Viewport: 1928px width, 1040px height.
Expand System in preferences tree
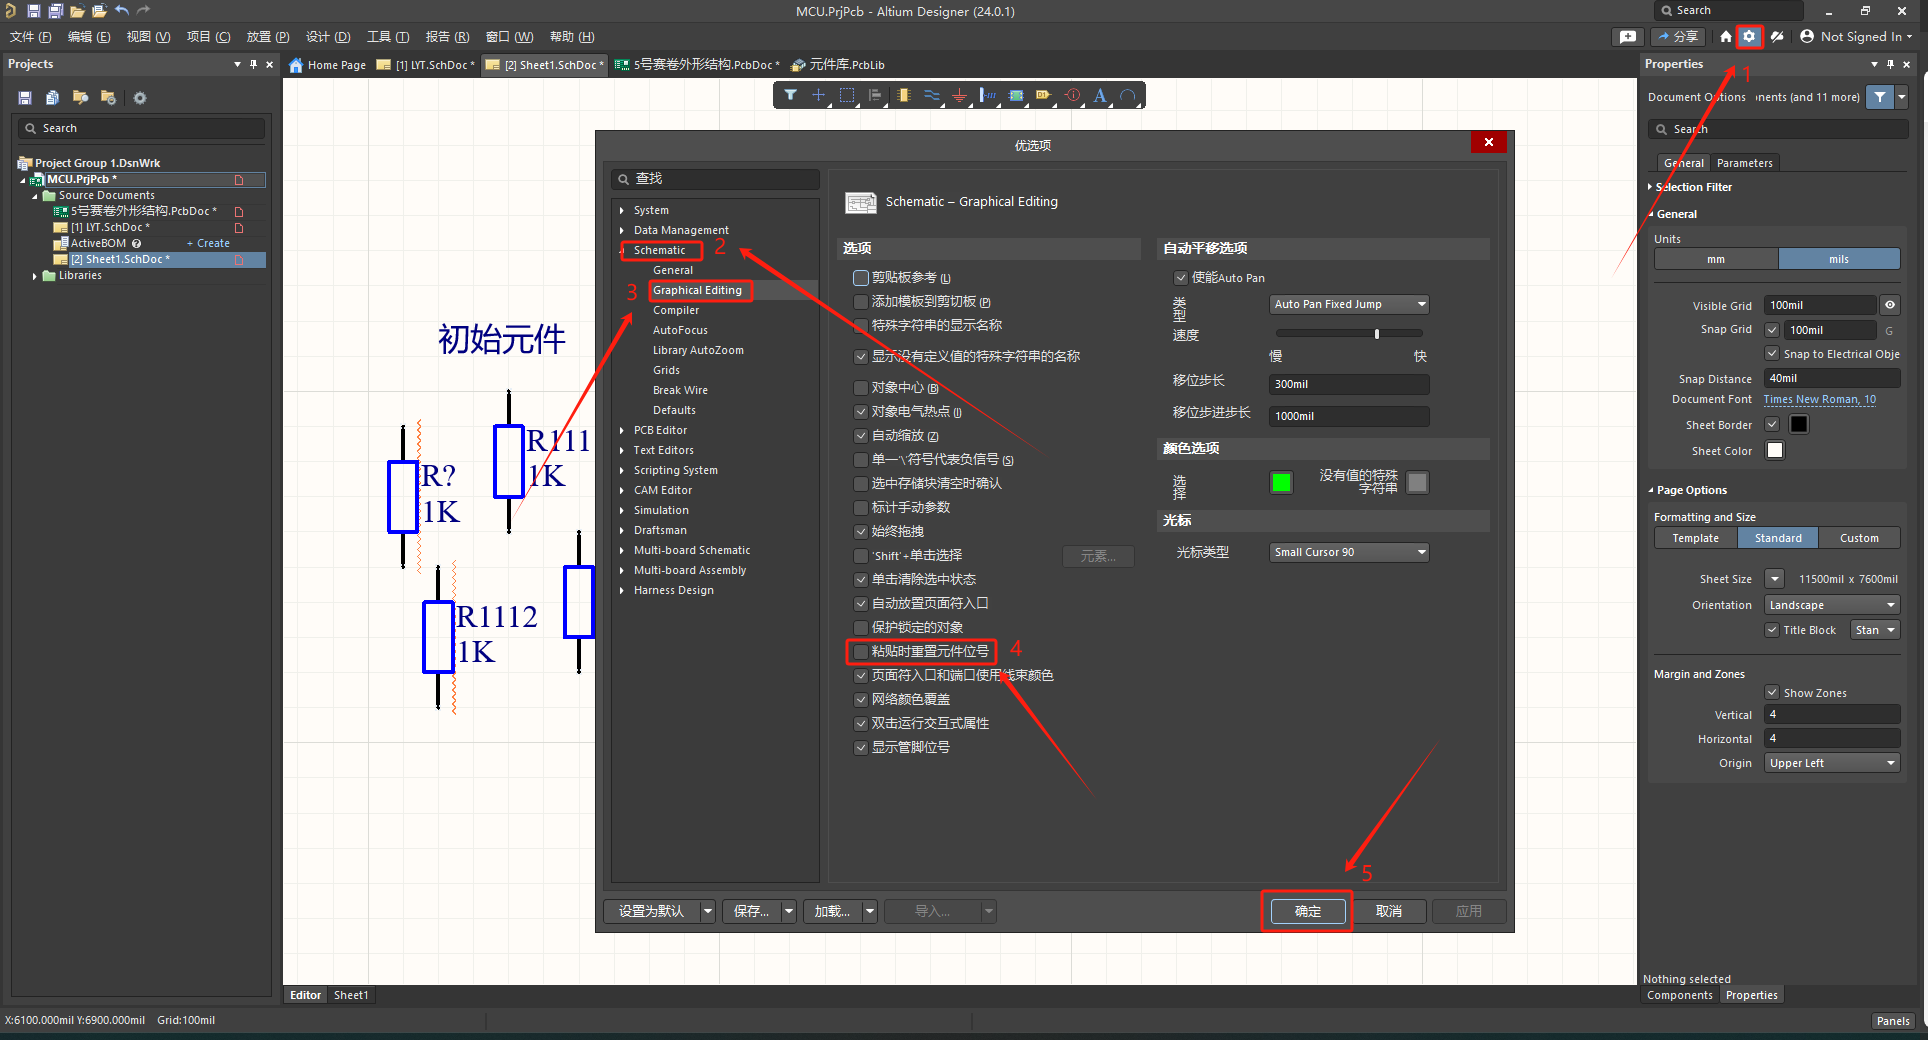pos(622,210)
